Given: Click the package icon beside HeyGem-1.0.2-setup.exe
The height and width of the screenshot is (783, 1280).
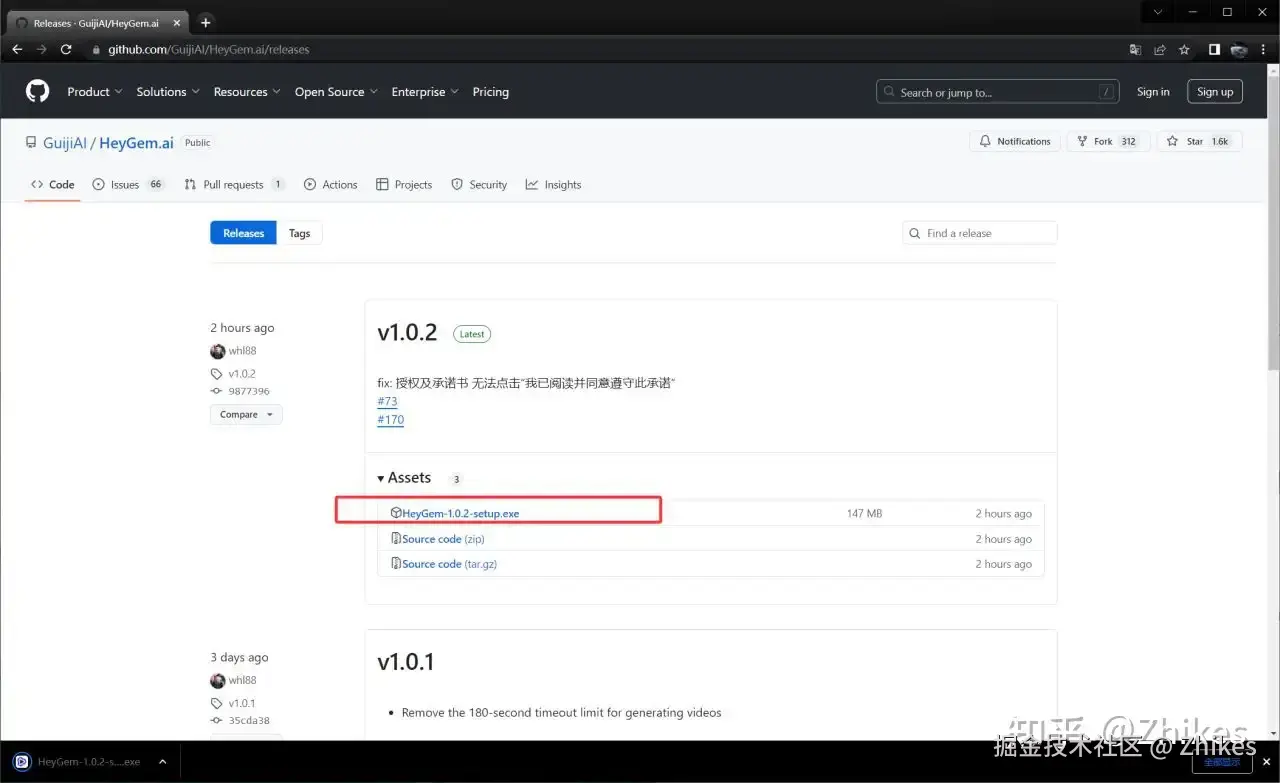Looking at the screenshot, I should (x=396, y=513).
